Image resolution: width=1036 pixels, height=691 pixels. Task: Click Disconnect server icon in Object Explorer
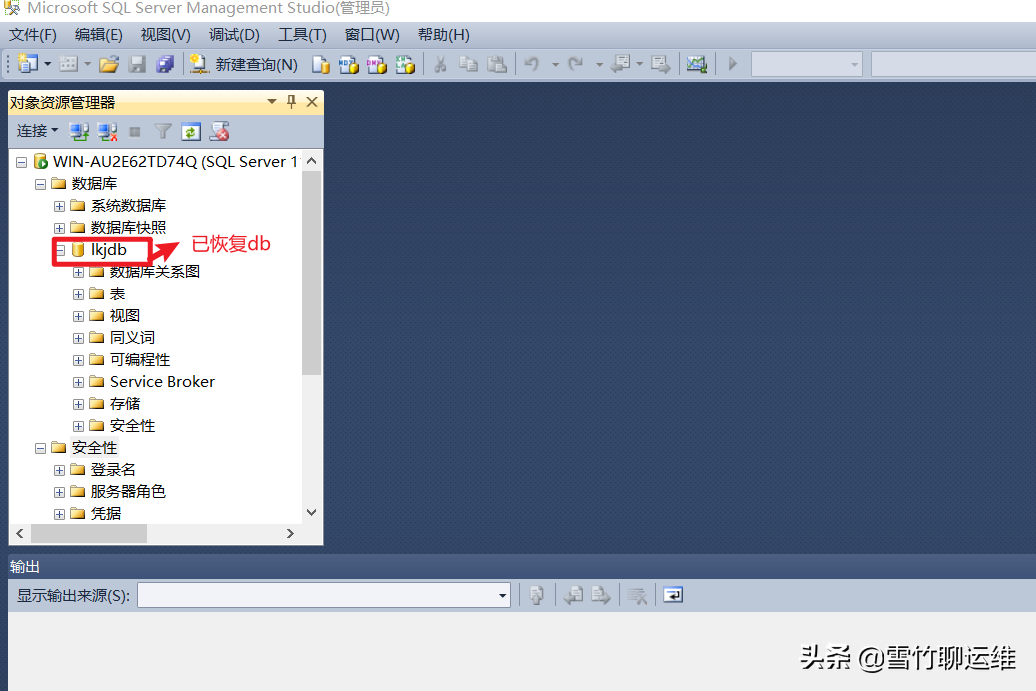(107, 132)
